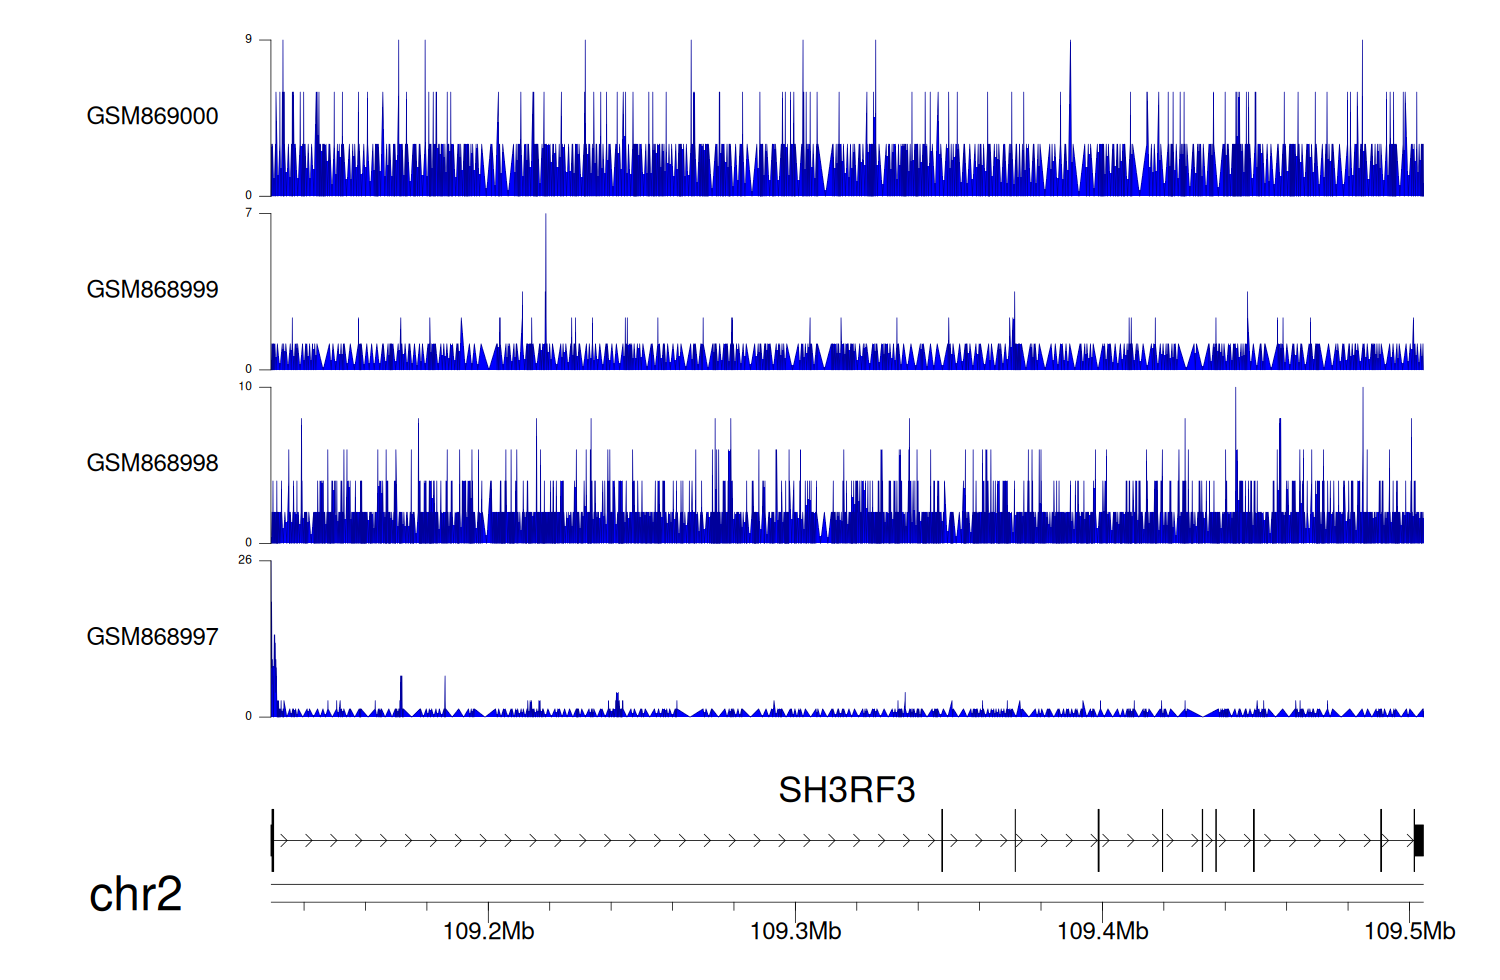The width and height of the screenshot is (1500, 980).
Task: Click the first intron arrow of SH3RF3
Action: pos(284,840)
